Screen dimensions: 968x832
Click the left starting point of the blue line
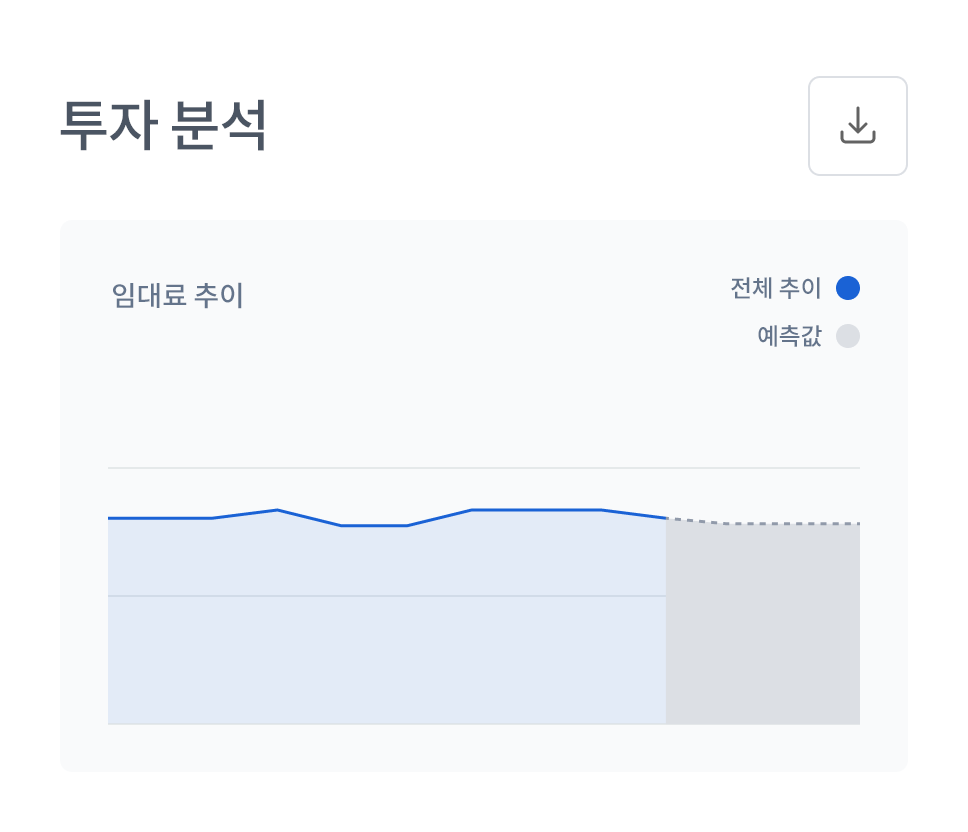[110, 518]
